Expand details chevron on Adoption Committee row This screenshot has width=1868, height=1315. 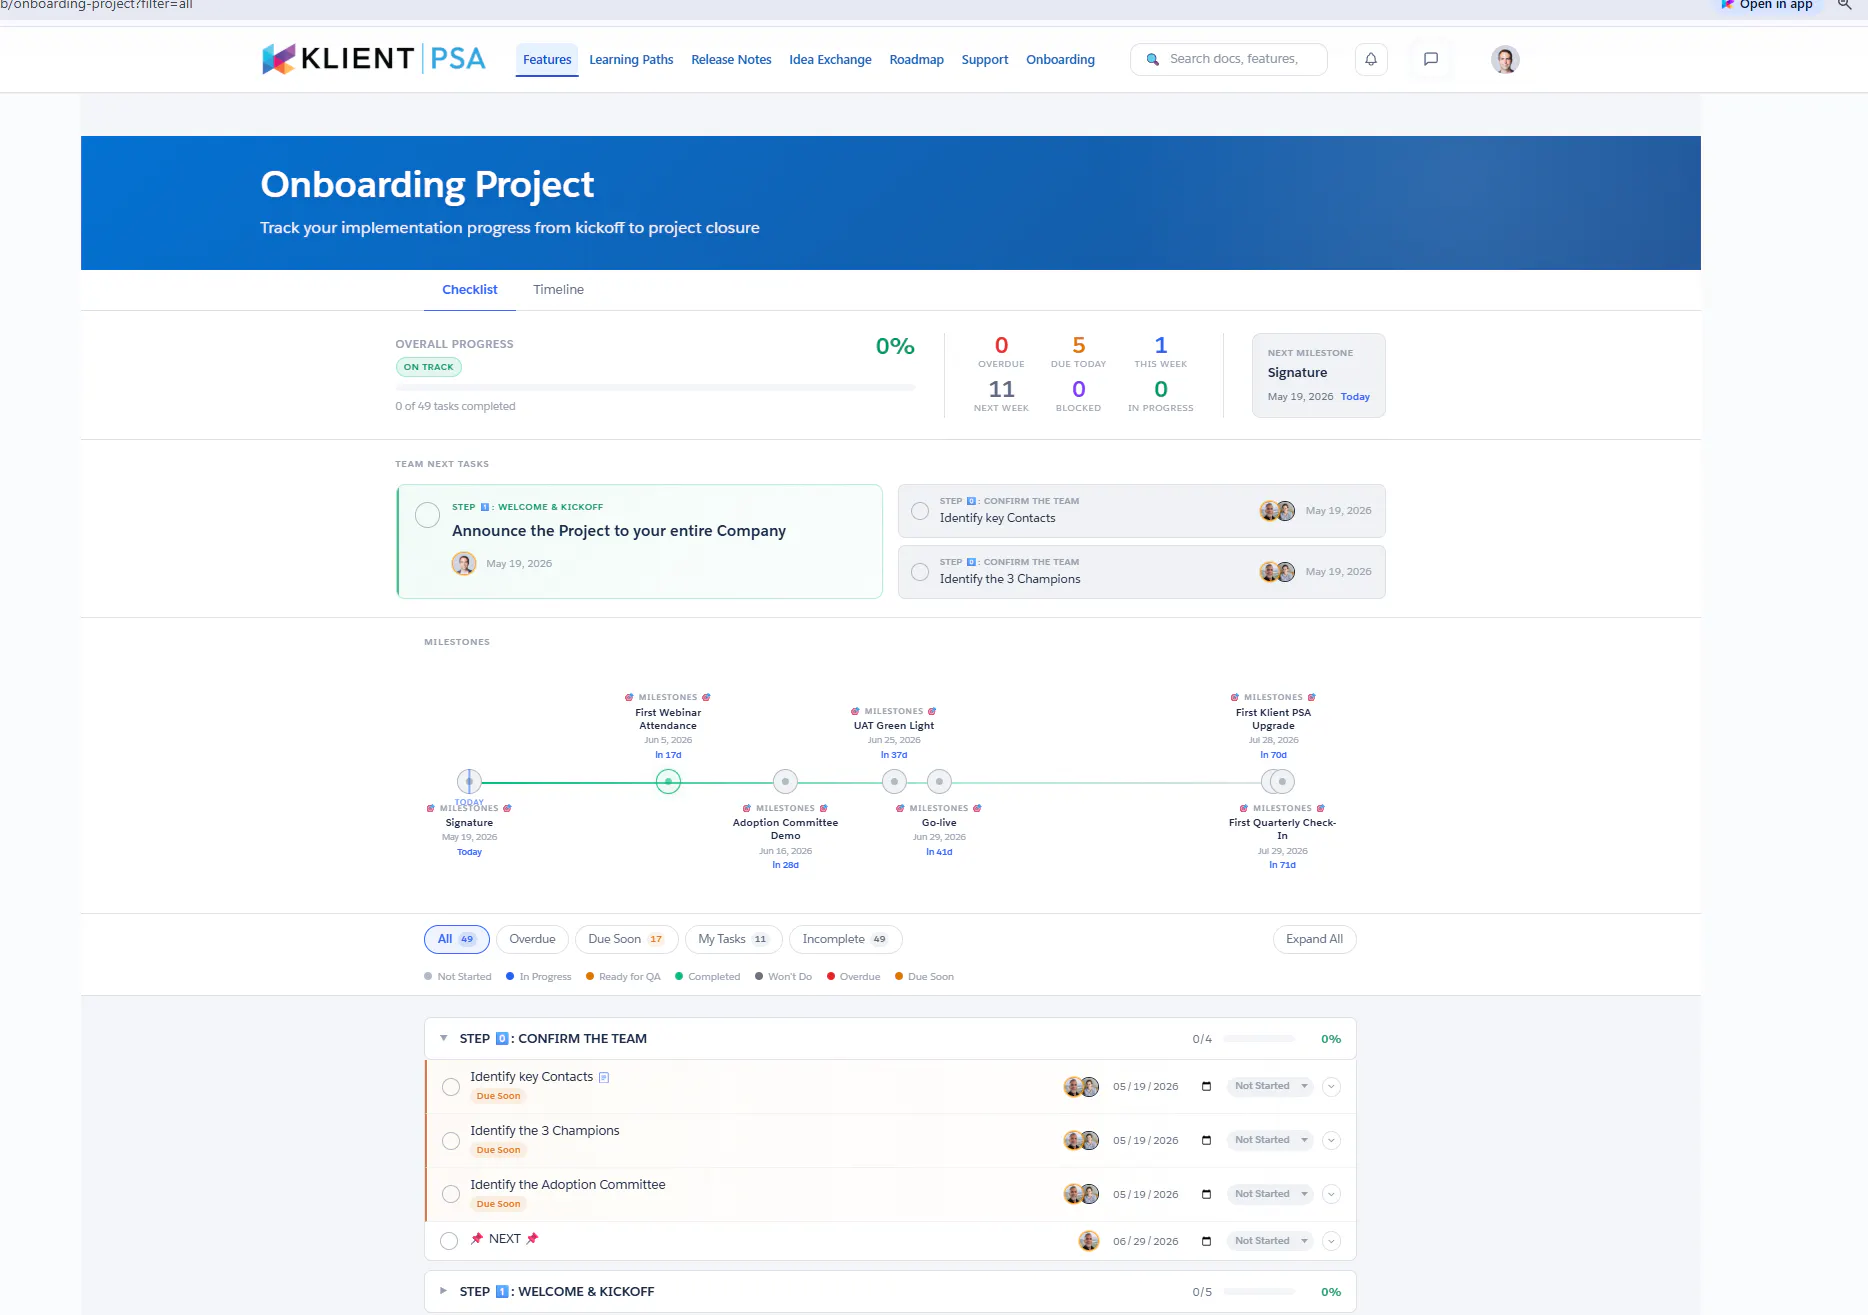pyautogui.click(x=1331, y=1194)
